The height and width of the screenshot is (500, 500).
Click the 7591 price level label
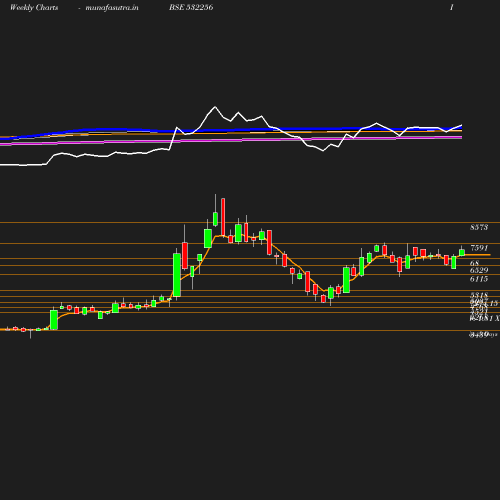click(479, 248)
